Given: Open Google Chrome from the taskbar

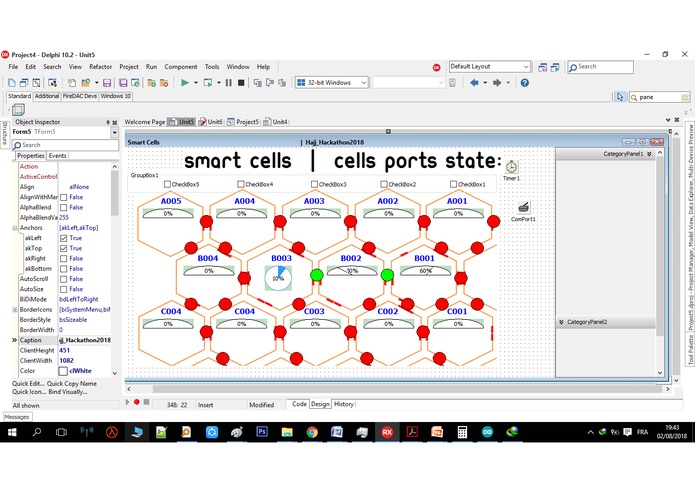Looking at the screenshot, I should [312, 432].
